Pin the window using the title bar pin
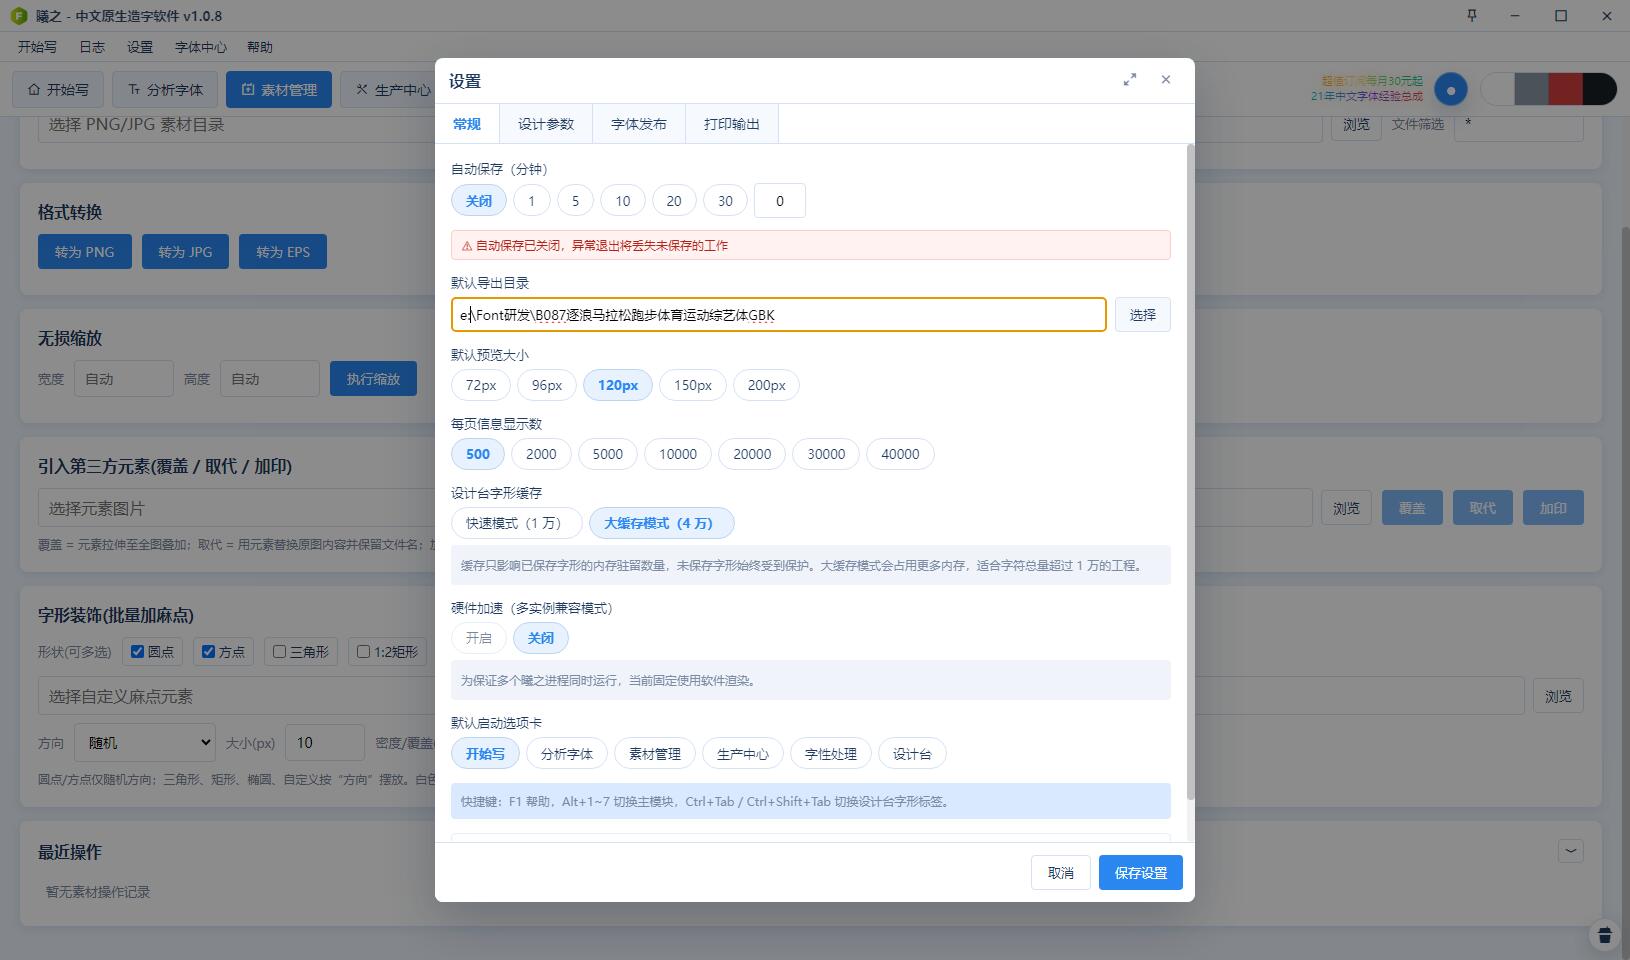 pyautogui.click(x=1472, y=15)
